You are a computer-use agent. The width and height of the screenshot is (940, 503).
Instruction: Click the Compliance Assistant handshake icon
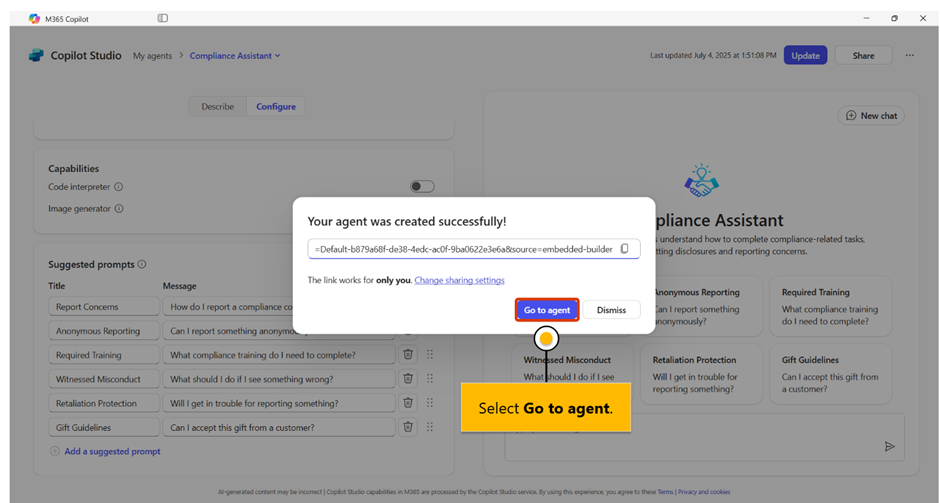[x=701, y=181]
